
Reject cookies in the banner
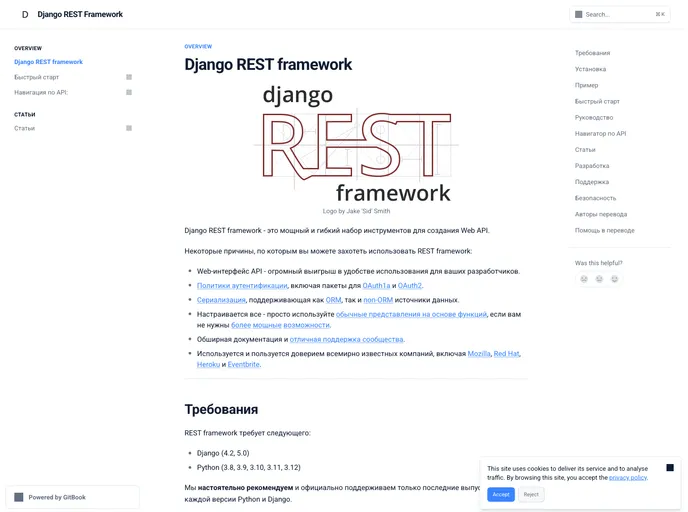(x=531, y=494)
